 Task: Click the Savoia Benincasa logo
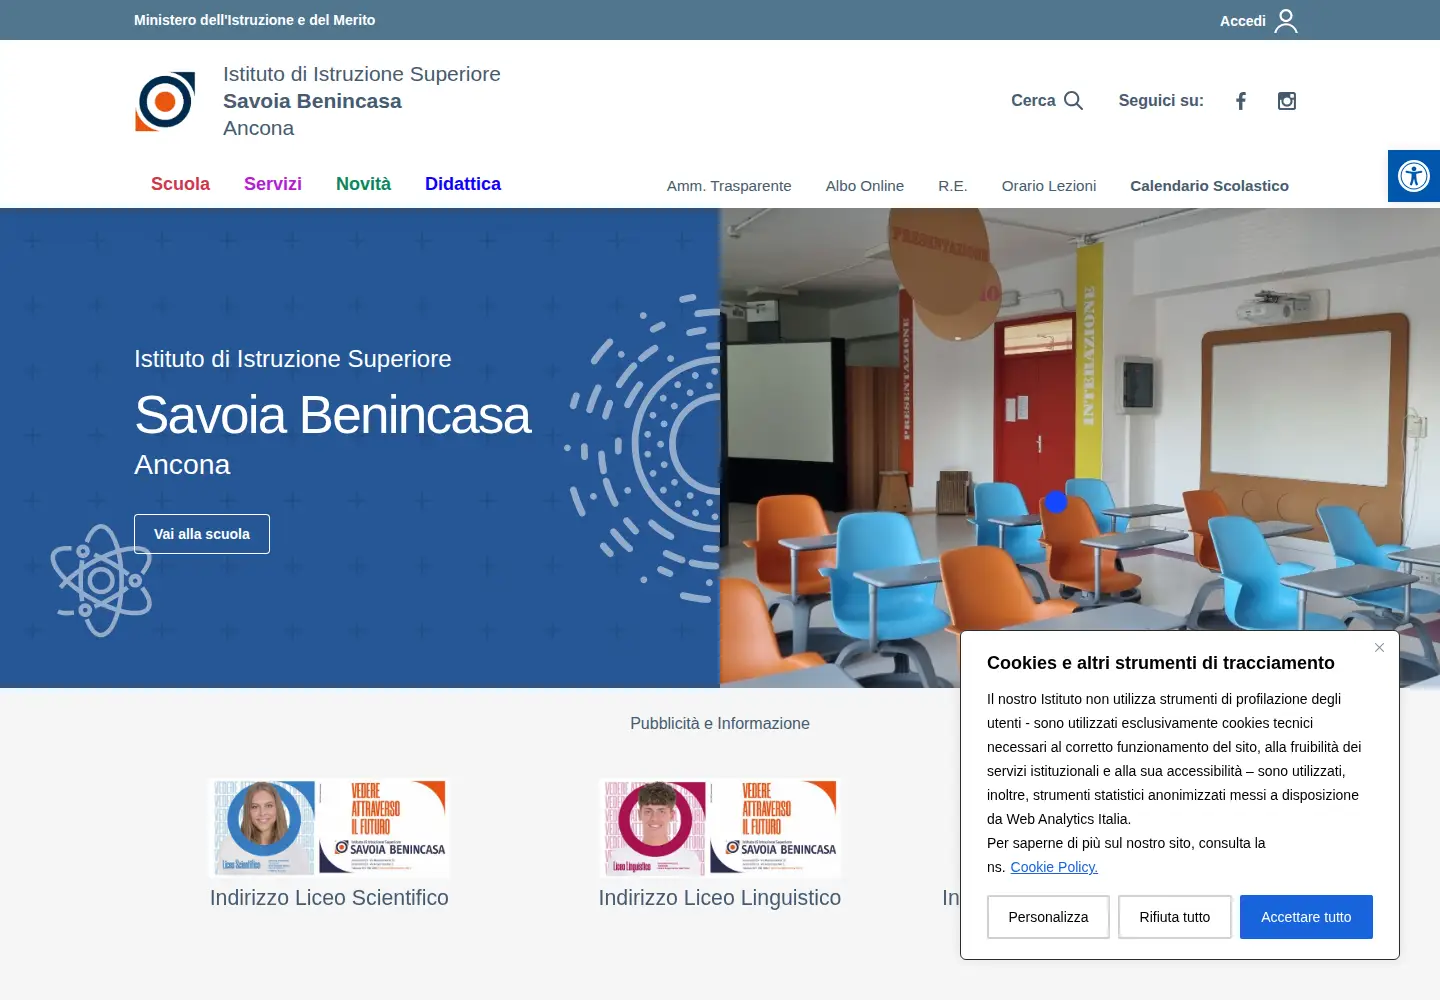click(x=165, y=101)
